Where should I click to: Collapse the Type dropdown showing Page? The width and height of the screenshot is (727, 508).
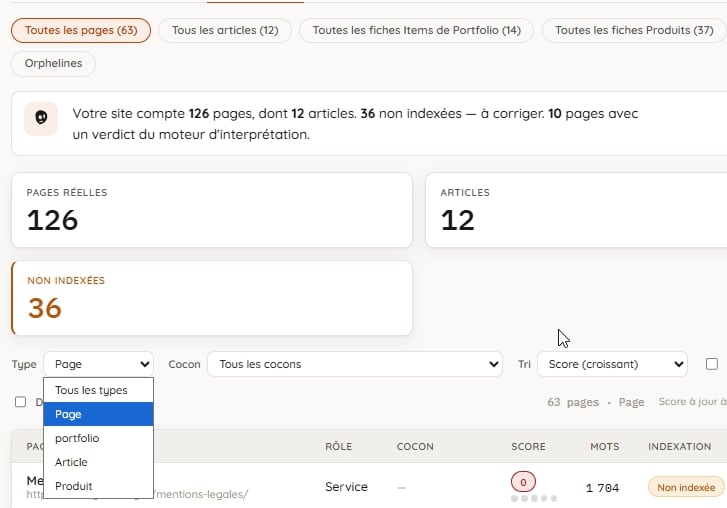pyautogui.click(x=98, y=364)
